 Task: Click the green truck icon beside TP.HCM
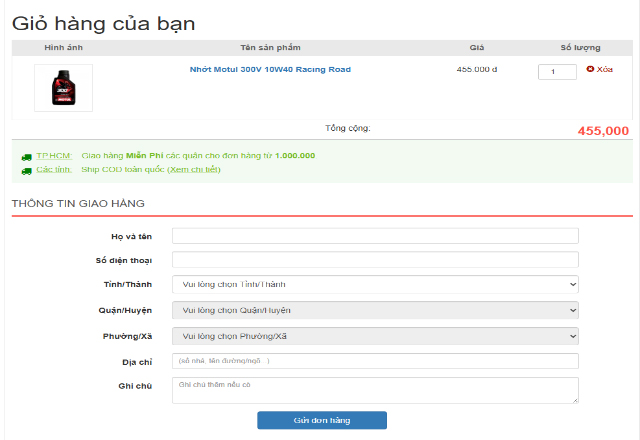[26, 156]
